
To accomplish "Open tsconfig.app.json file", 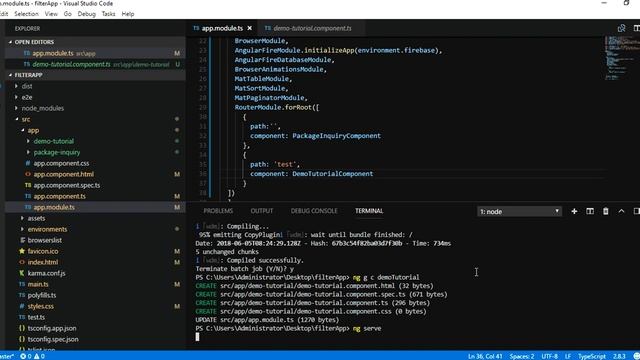I will pyautogui.click(x=52, y=329).
